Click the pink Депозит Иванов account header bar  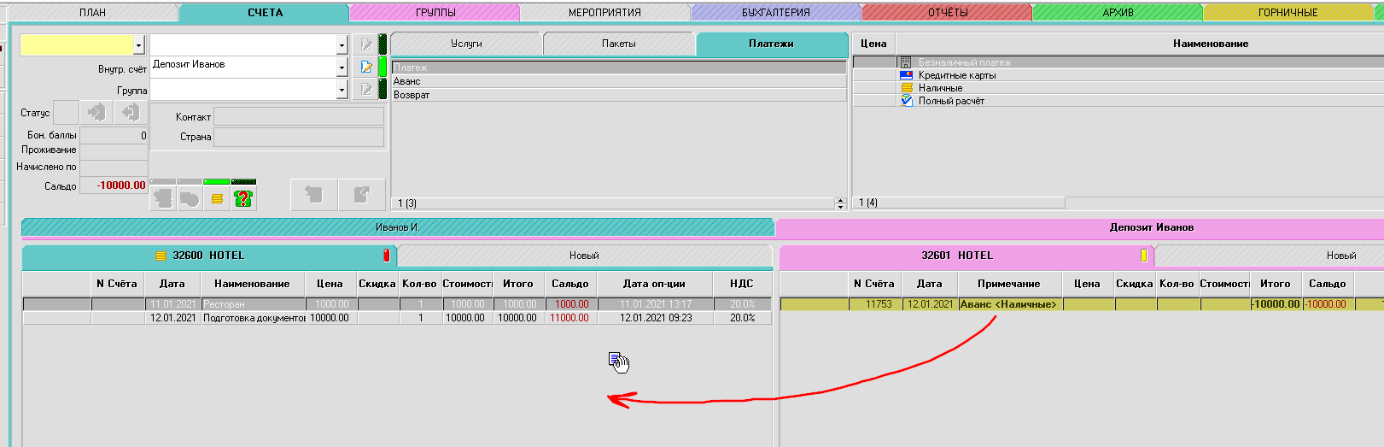click(x=1078, y=227)
